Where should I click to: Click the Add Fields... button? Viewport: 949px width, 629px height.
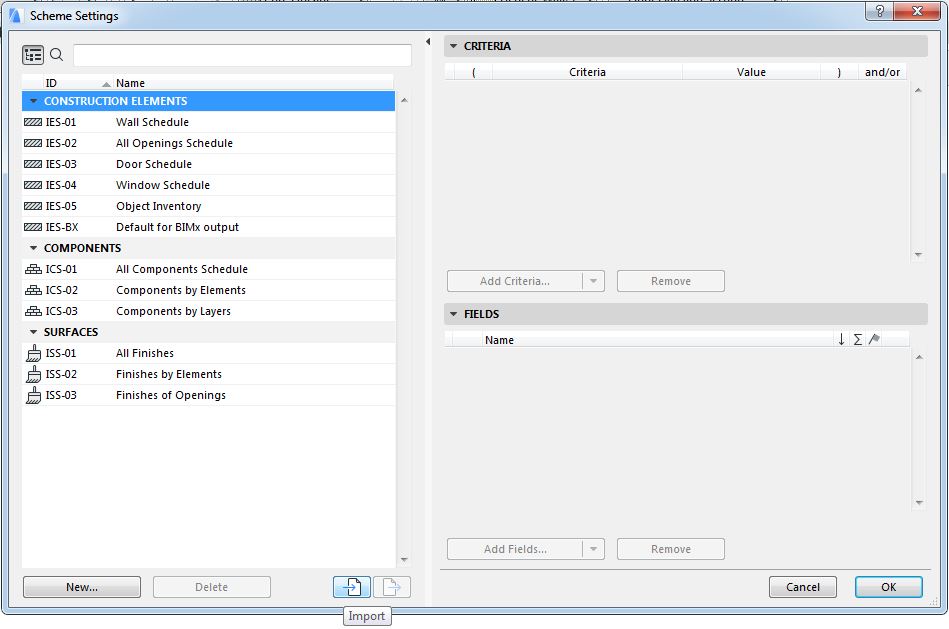(x=515, y=549)
